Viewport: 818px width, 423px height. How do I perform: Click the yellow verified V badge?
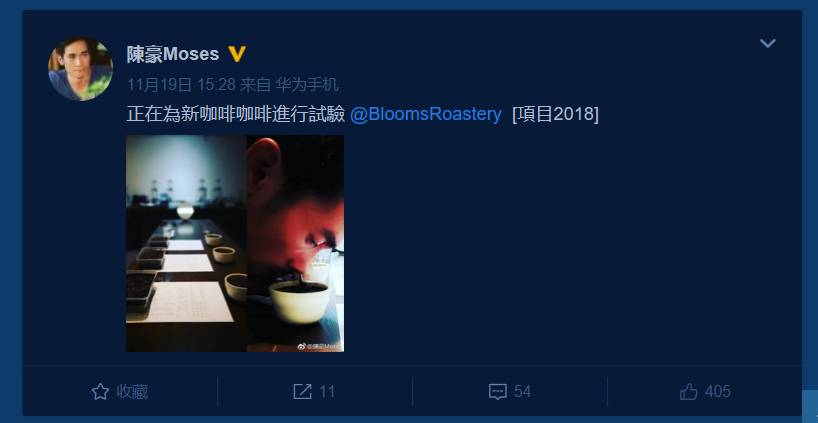(x=237, y=54)
